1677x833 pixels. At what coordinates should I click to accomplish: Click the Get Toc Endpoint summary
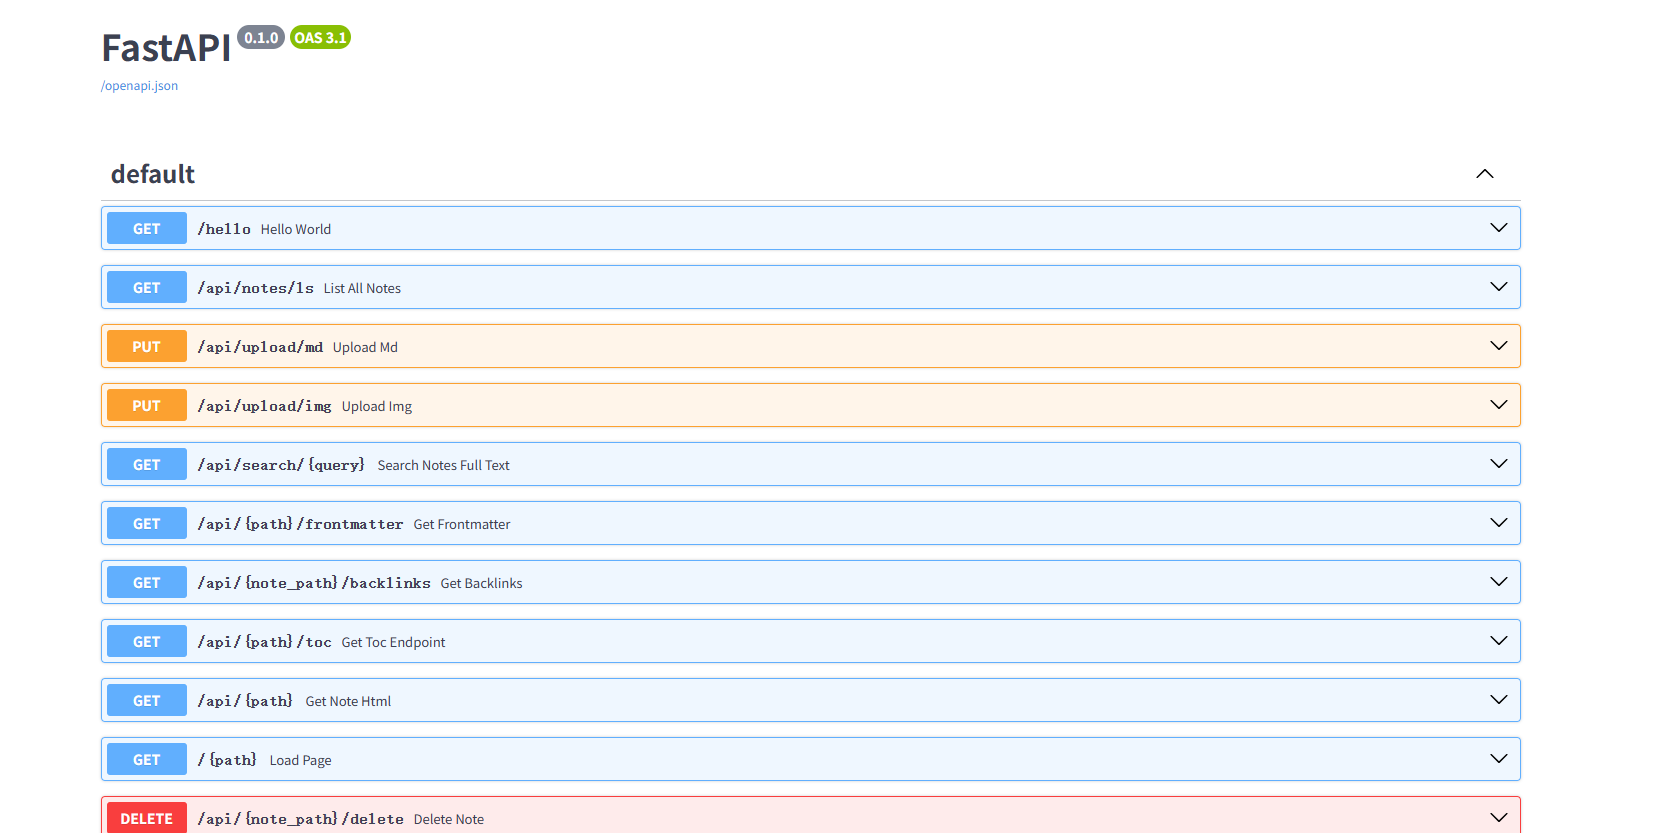coord(394,642)
